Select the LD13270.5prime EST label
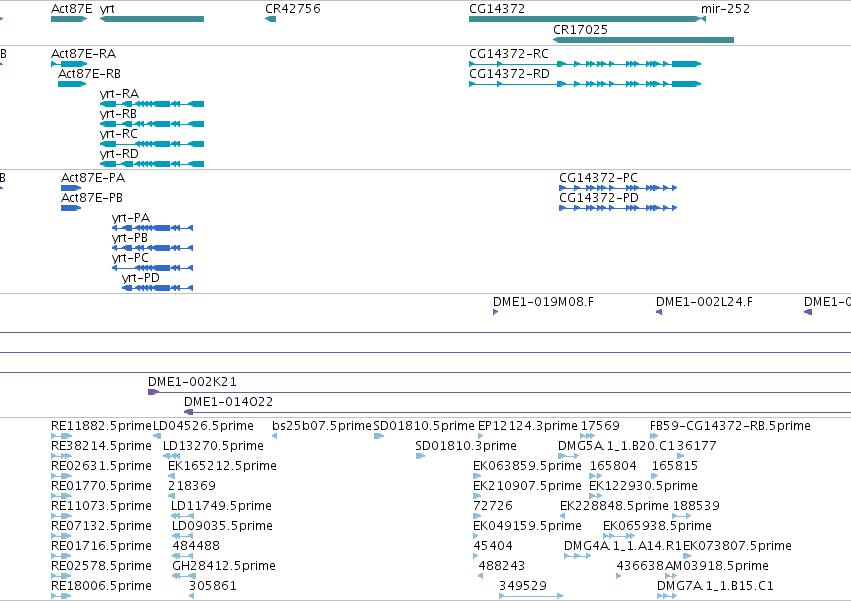This screenshot has width=851, height=601. click(213, 446)
